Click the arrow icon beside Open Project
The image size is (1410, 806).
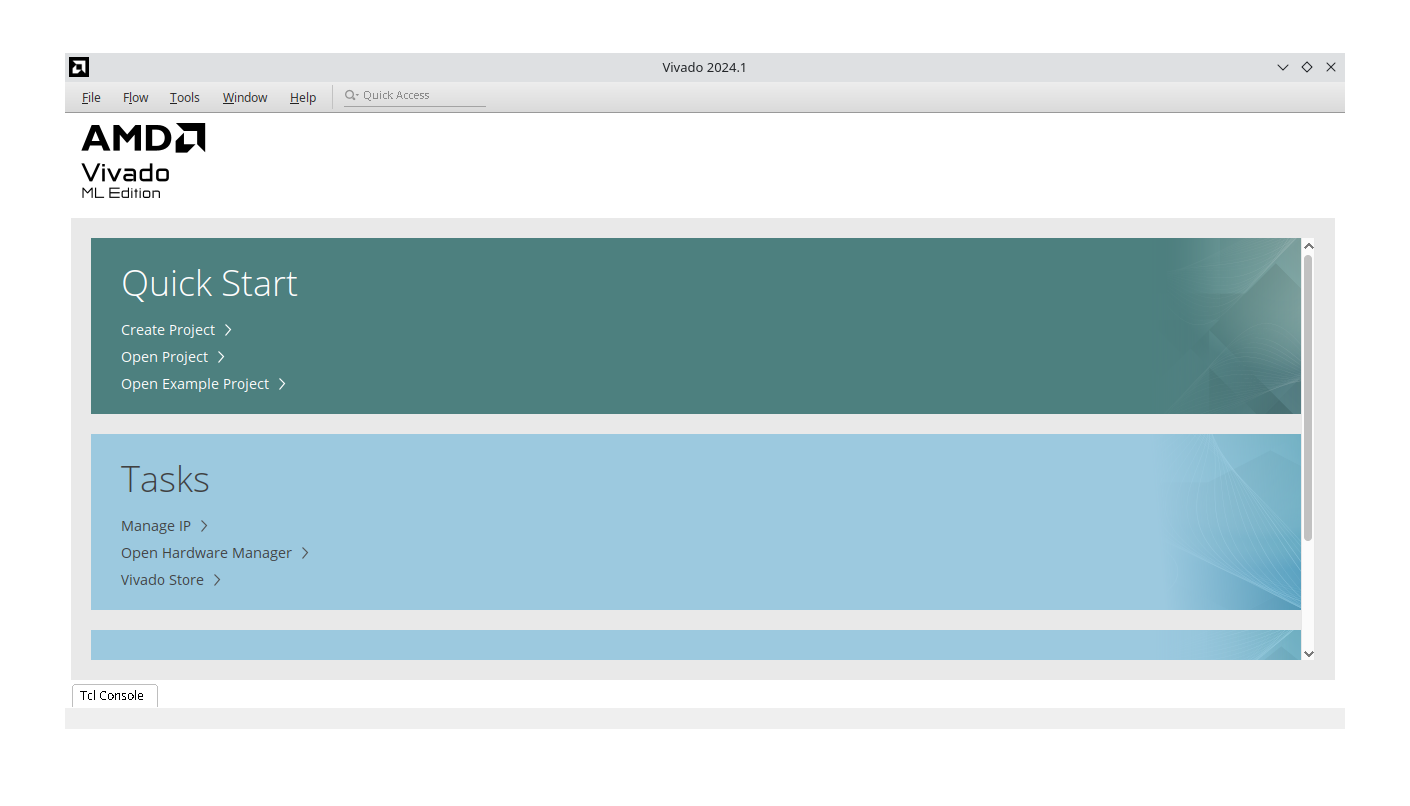(x=220, y=356)
